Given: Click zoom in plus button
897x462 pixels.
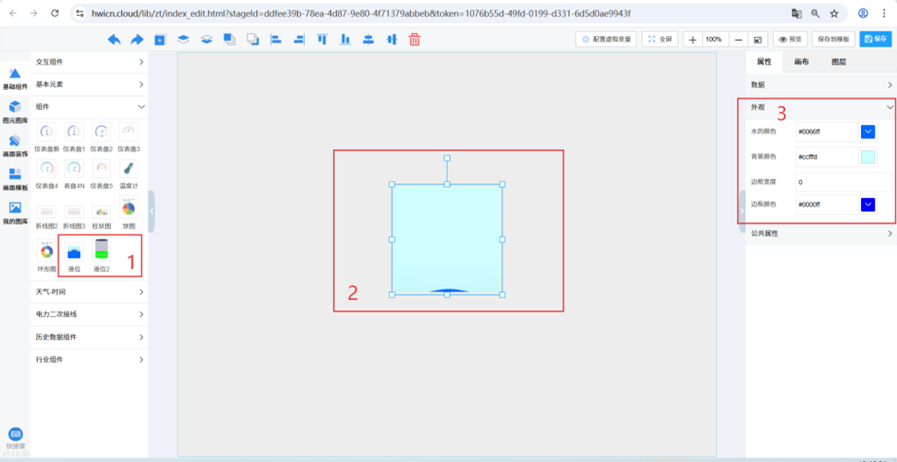Looking at the screenshot, I should point(693,39).
